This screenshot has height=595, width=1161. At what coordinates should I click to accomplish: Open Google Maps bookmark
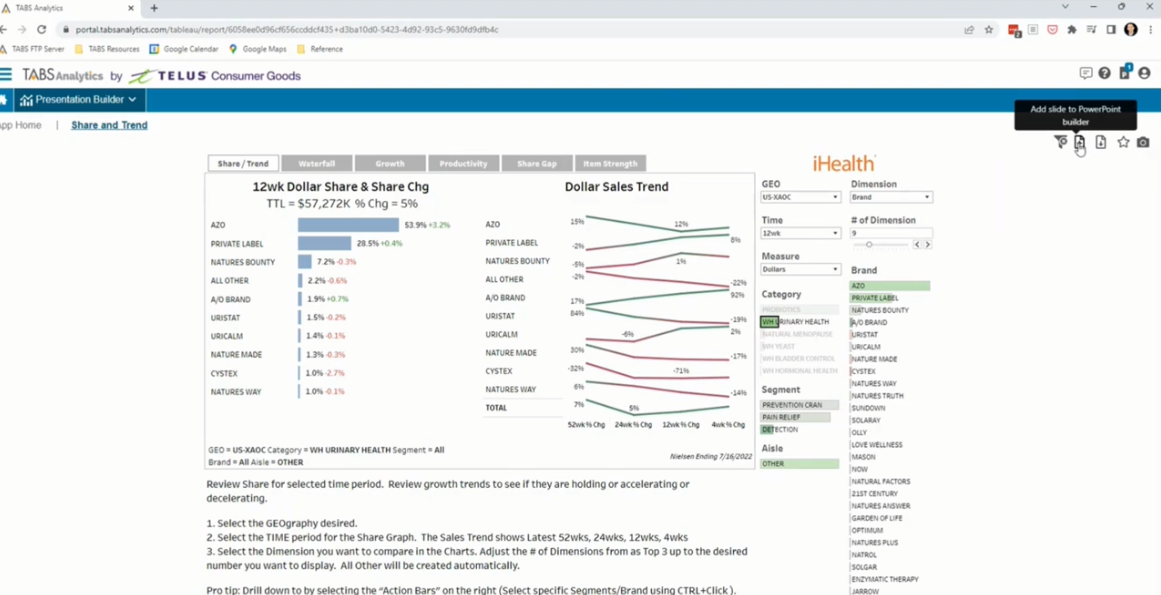point(258,49)
